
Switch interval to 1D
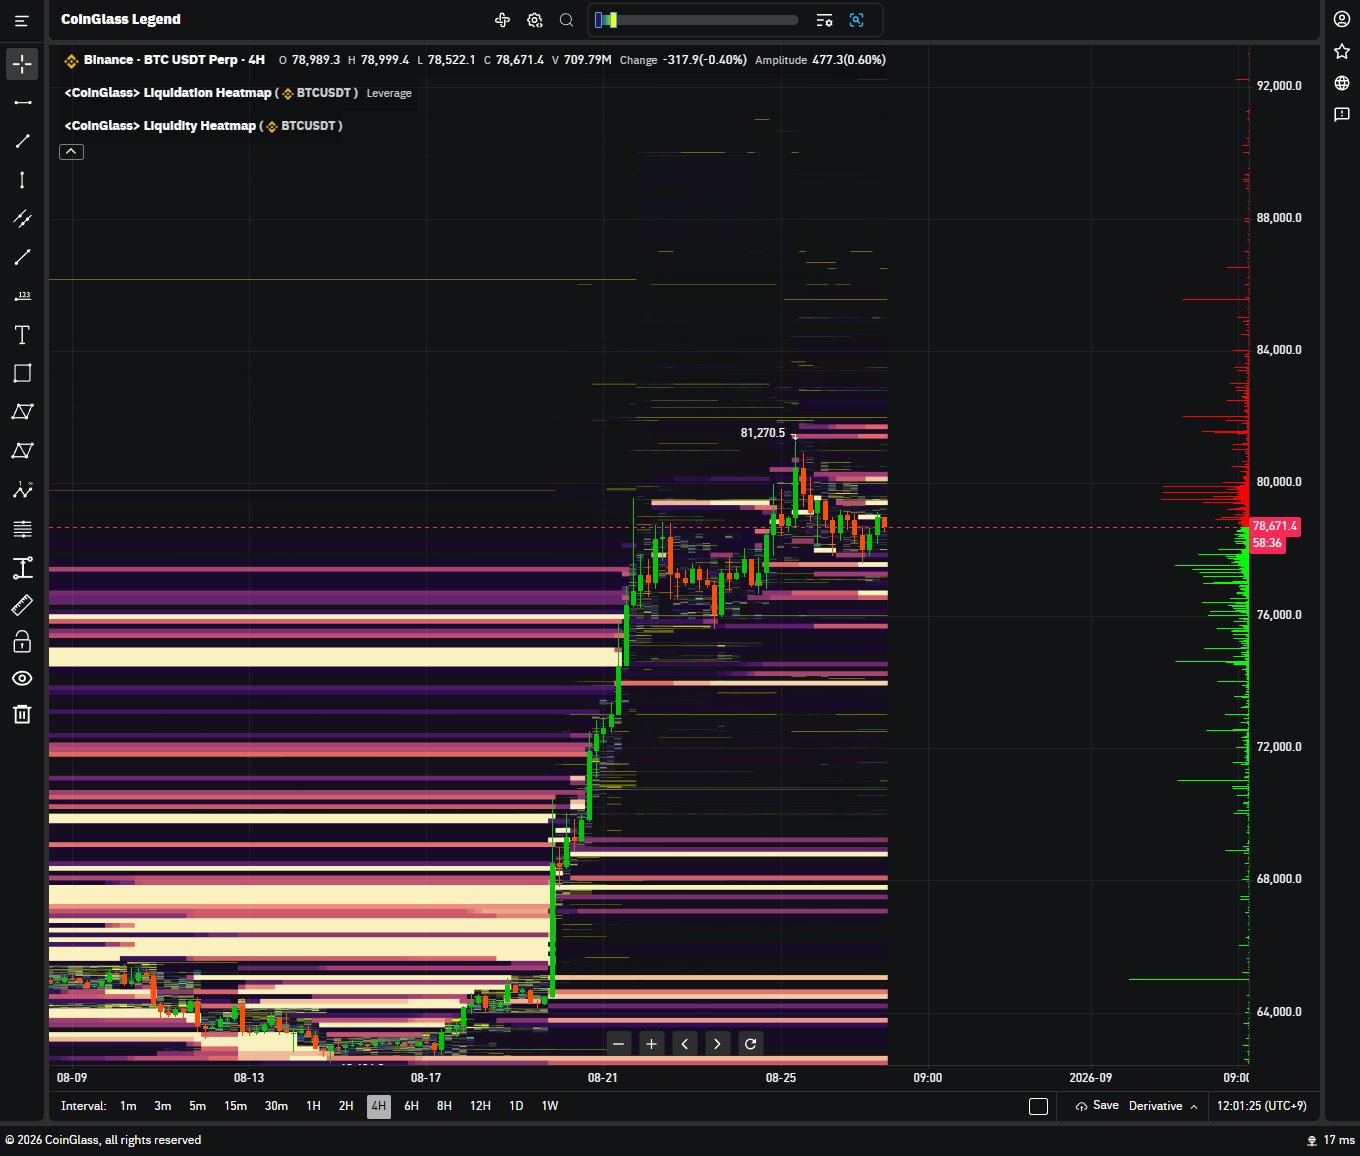[516, 1106]
